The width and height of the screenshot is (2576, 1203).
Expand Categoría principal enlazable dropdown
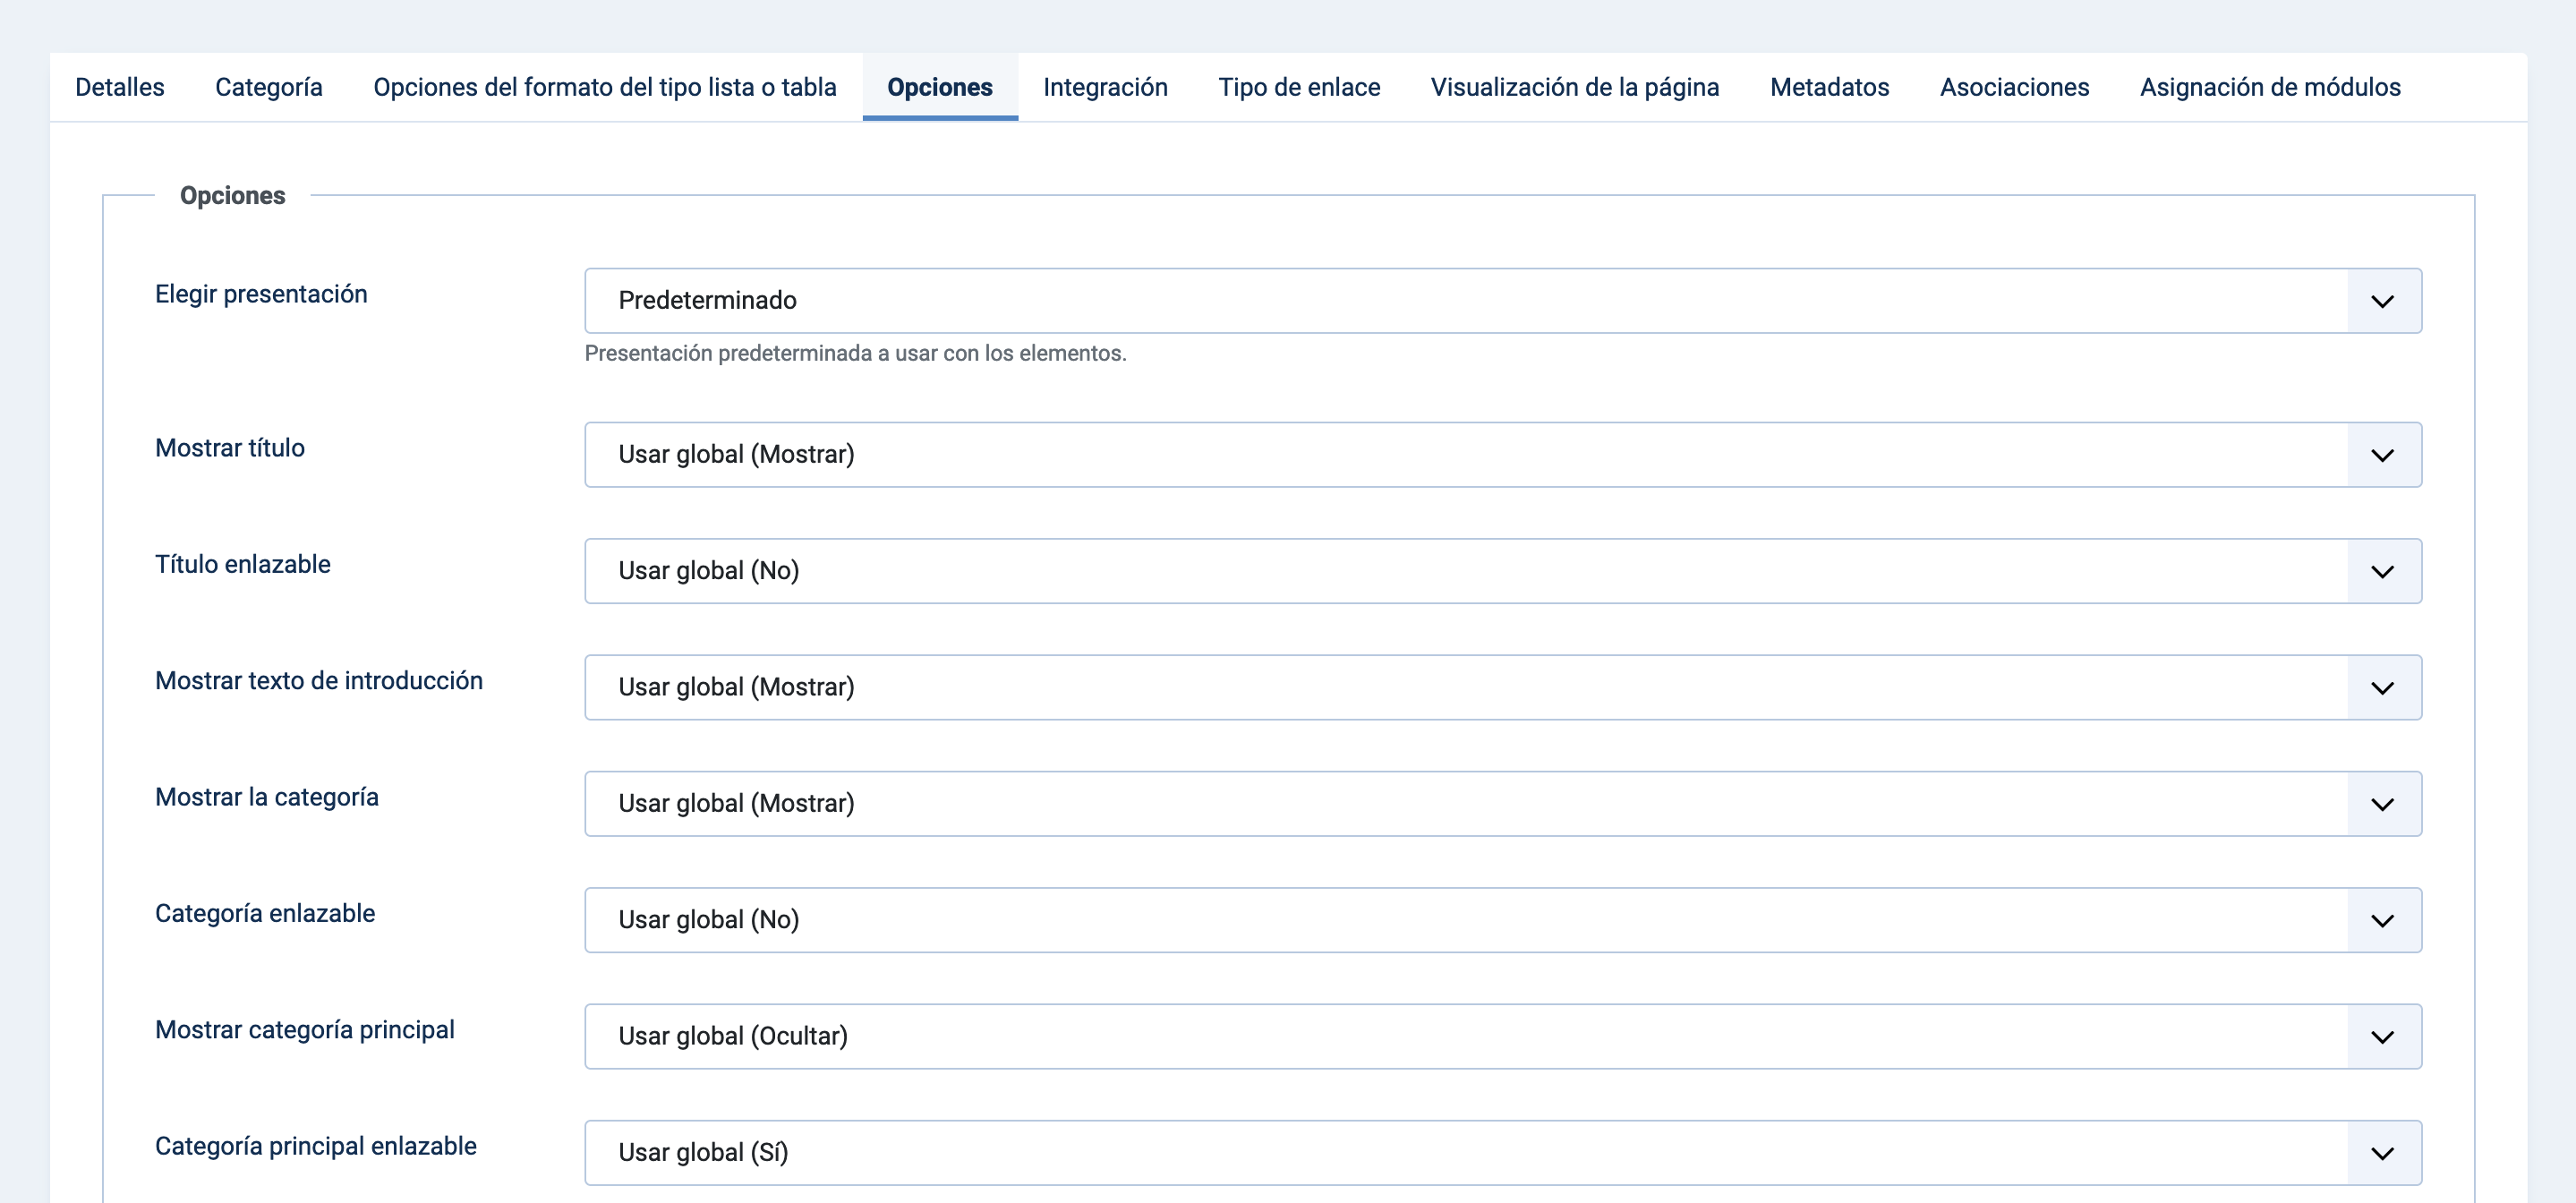point(1503,1153)
